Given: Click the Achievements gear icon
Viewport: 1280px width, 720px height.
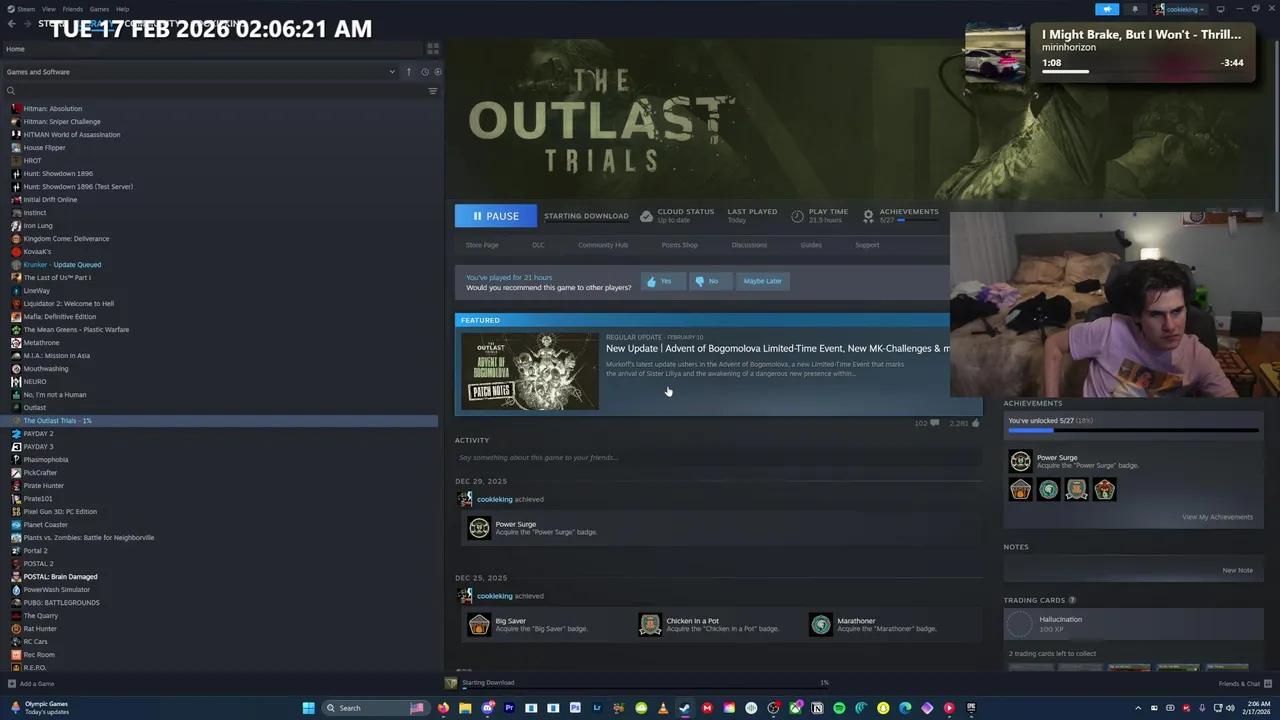Looking at the screenshot, I should click(868, 216).
